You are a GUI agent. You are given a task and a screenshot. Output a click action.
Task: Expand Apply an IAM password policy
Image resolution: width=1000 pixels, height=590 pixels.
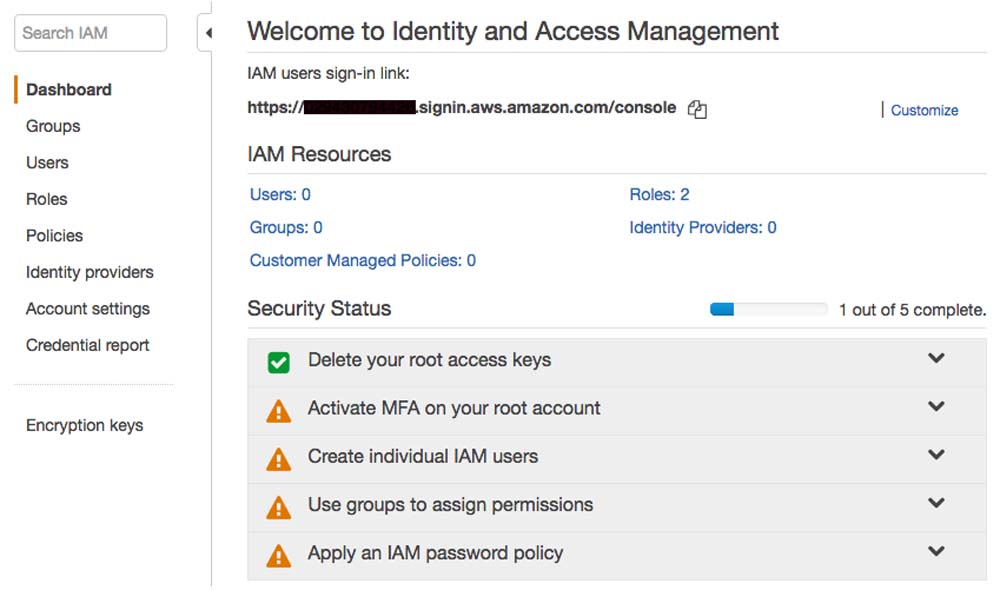(936, 551)
